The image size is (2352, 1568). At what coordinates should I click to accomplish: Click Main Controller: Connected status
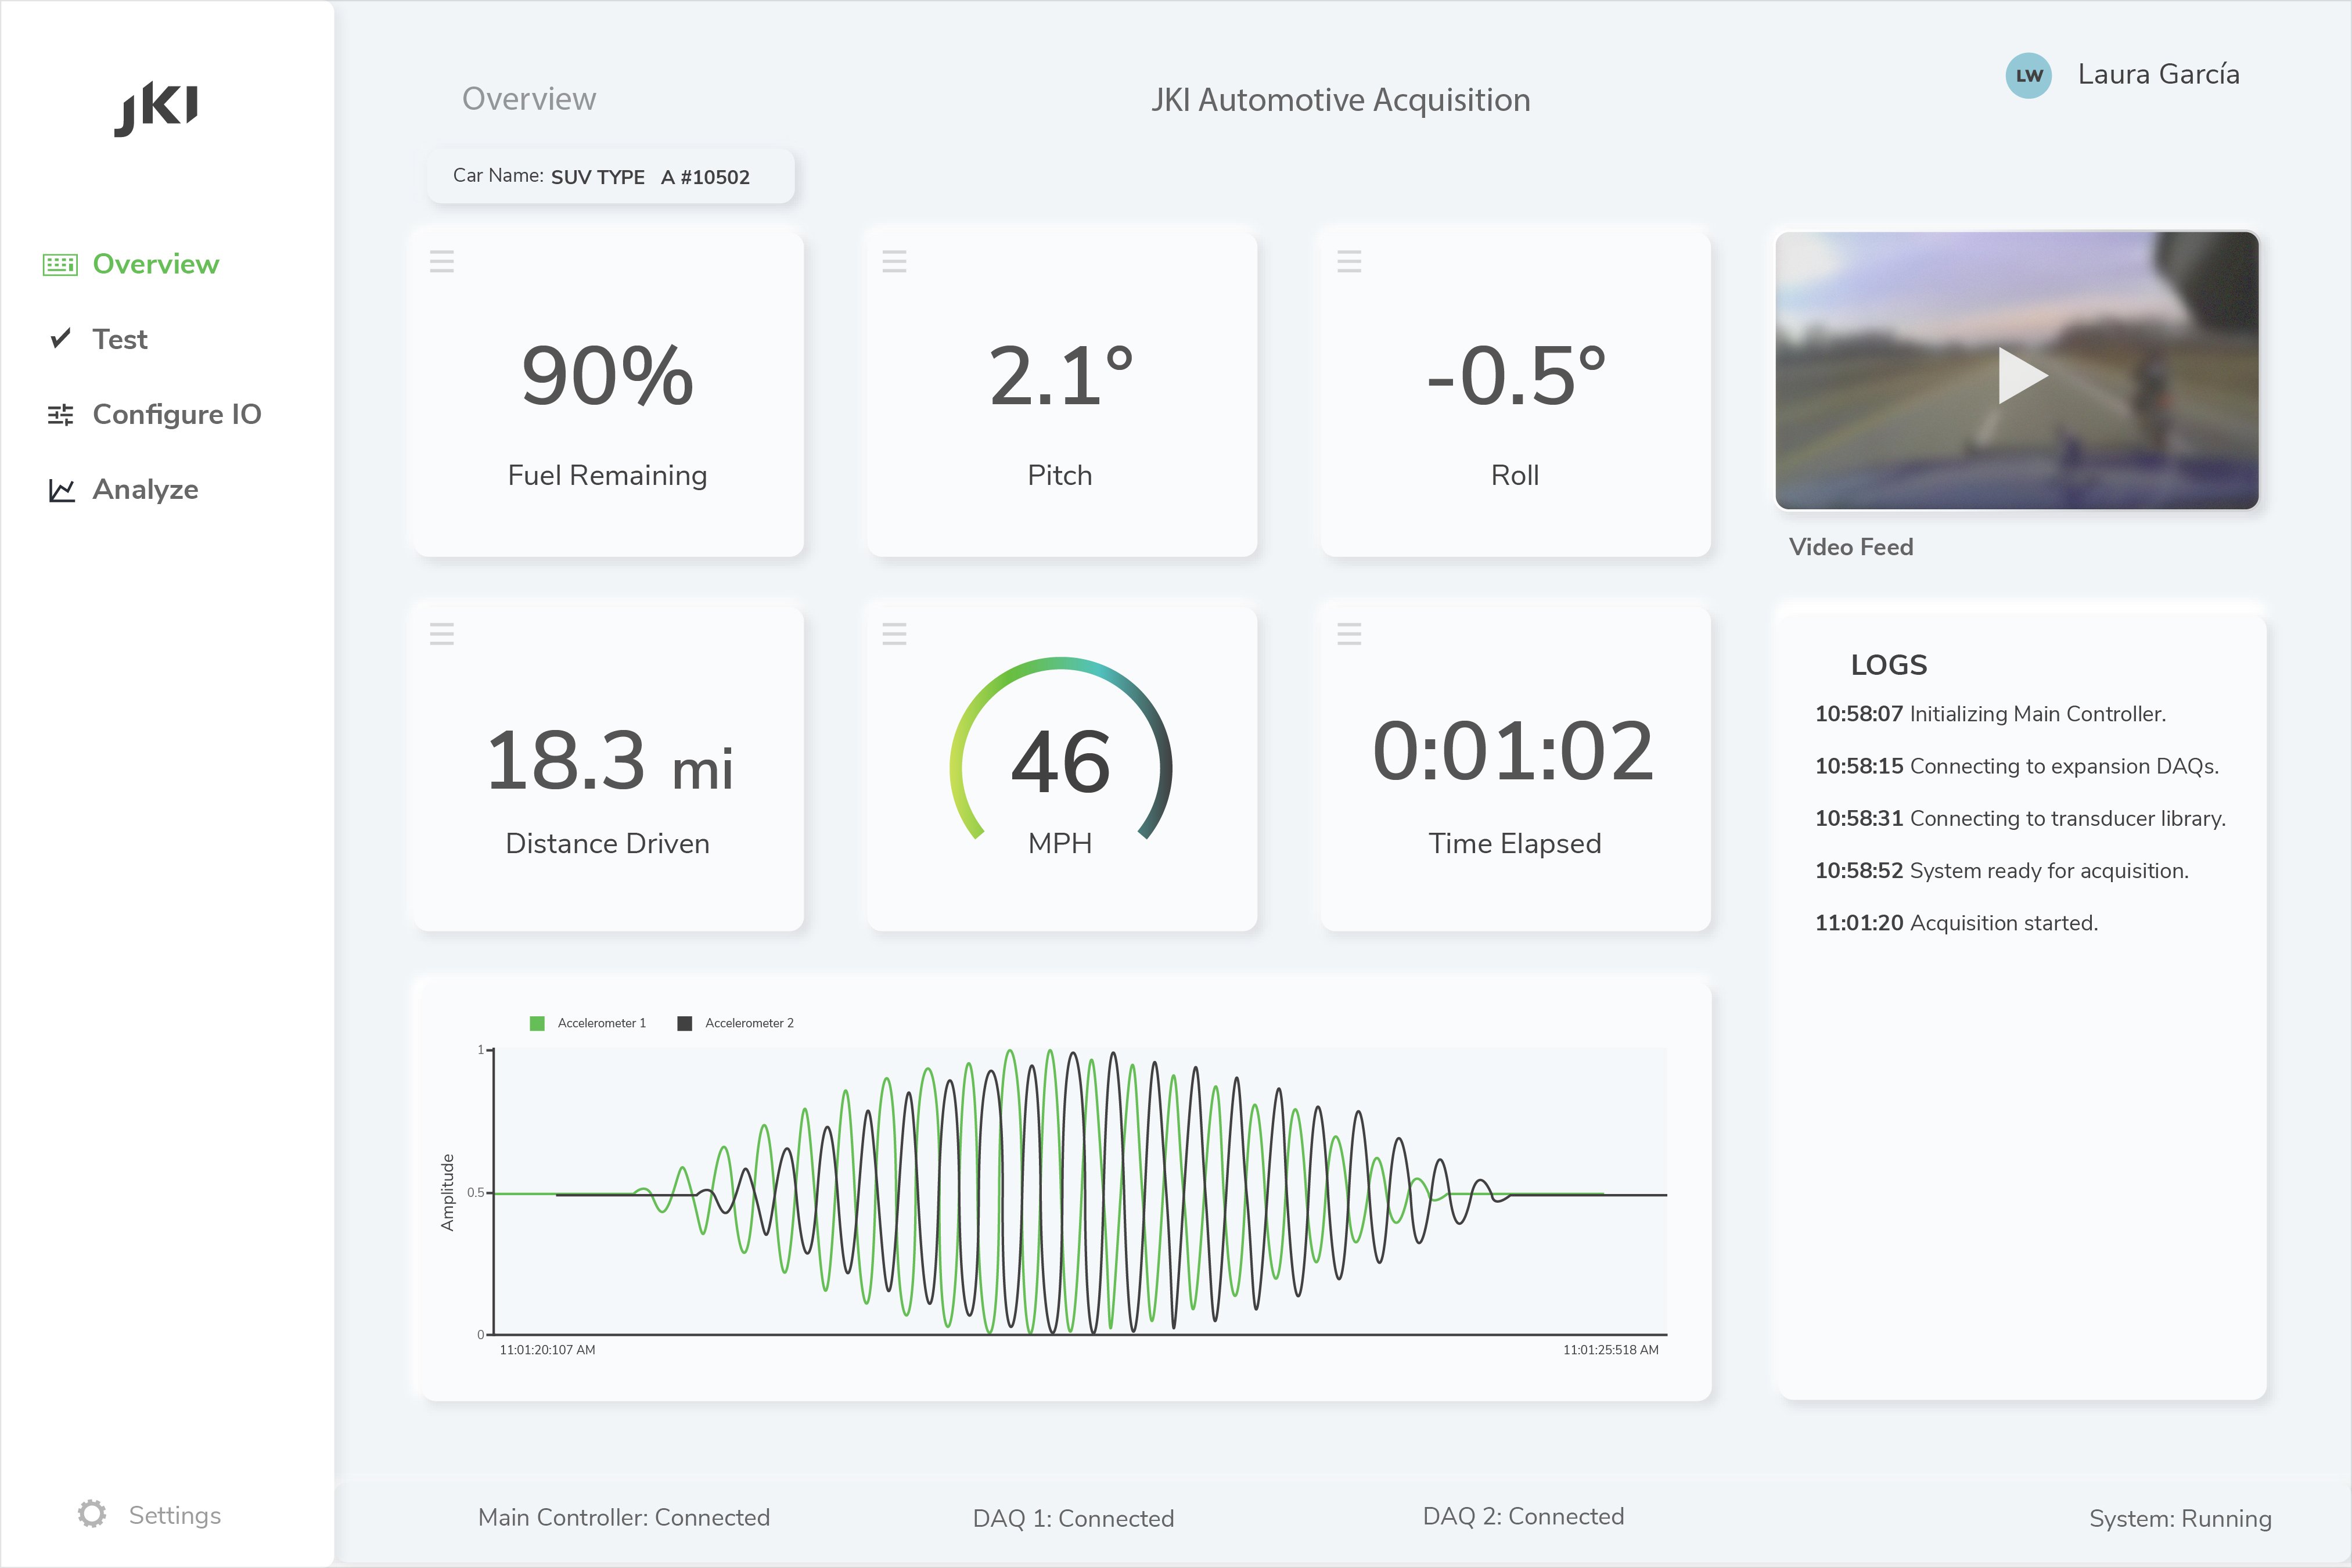[x=624, y=1517]
